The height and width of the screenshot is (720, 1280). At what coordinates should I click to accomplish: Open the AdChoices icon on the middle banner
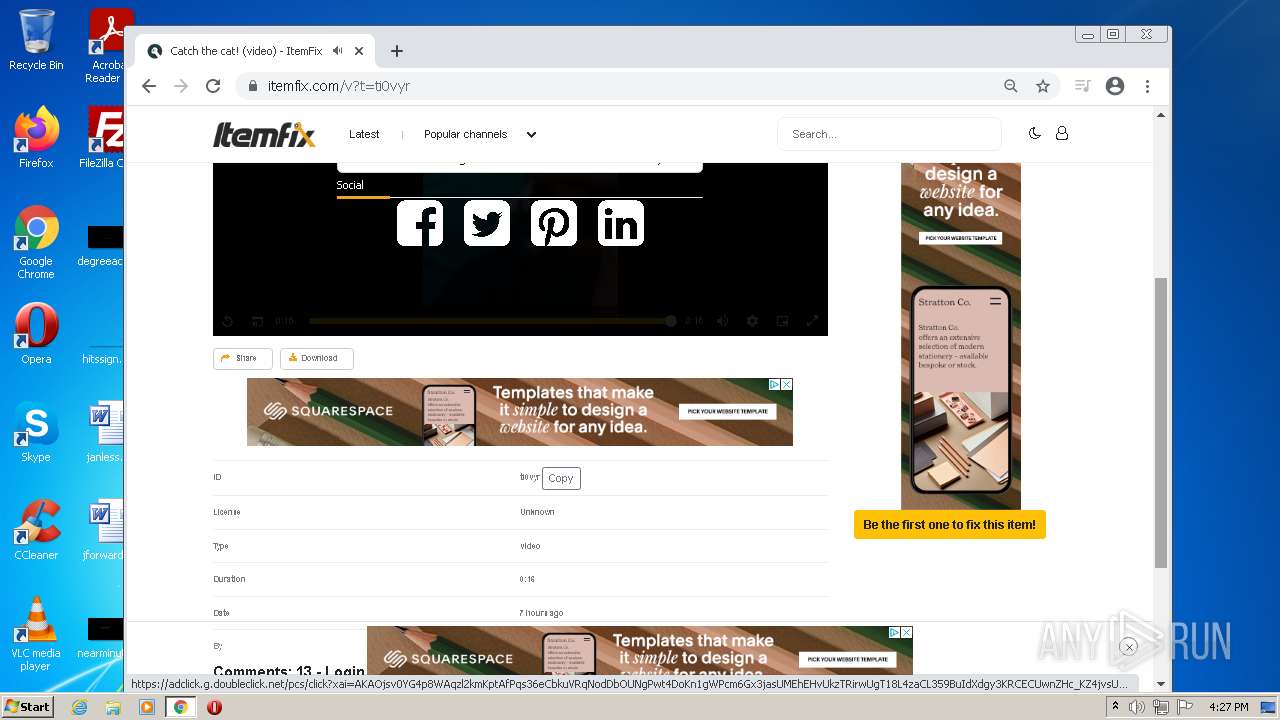click(x=774, y=384)
